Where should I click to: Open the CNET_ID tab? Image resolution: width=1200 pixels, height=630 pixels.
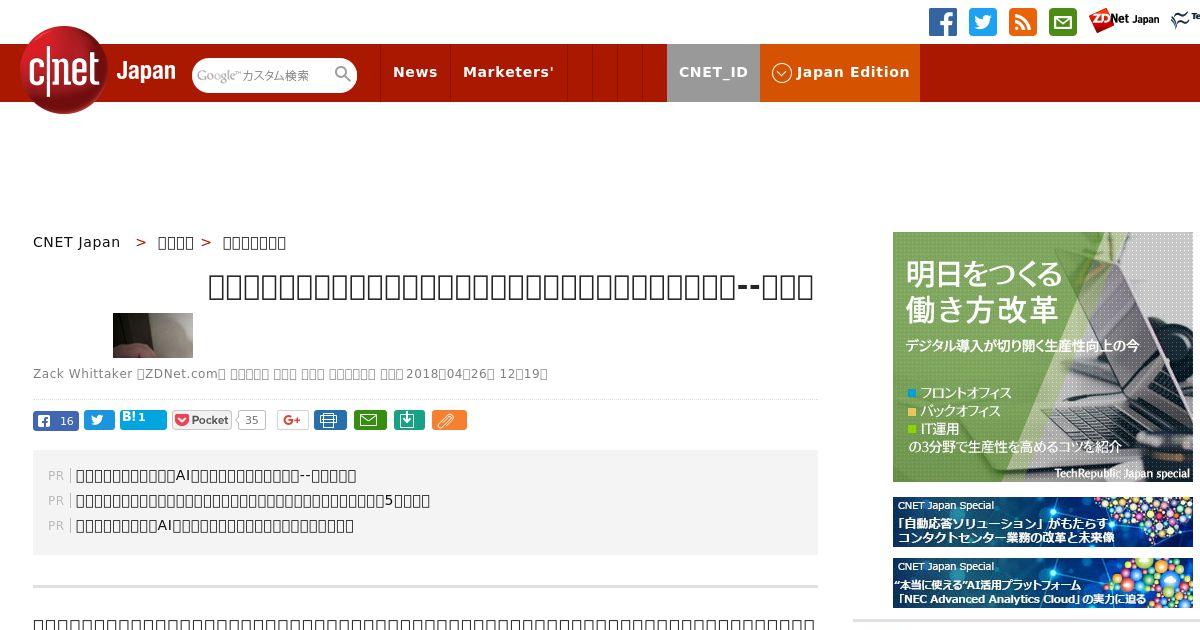(x=713, y=72)
